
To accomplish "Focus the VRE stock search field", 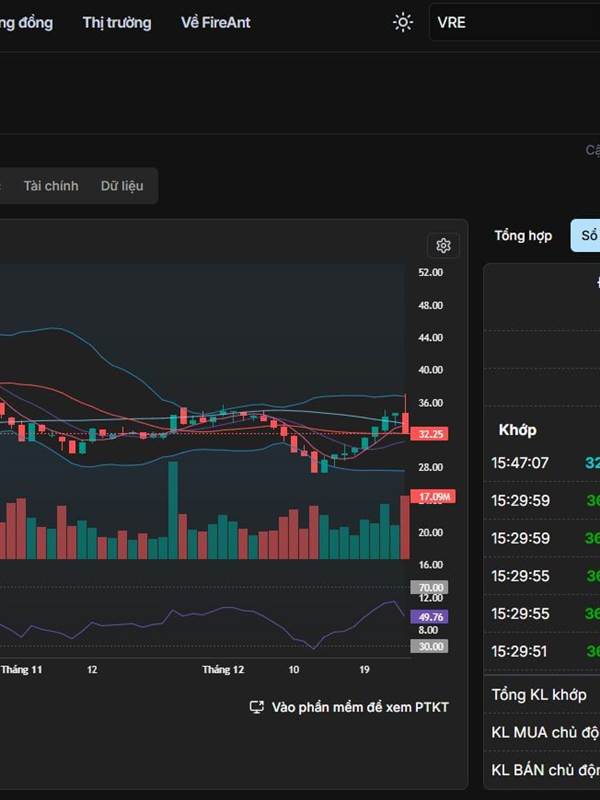I will (x=515, y=22).
